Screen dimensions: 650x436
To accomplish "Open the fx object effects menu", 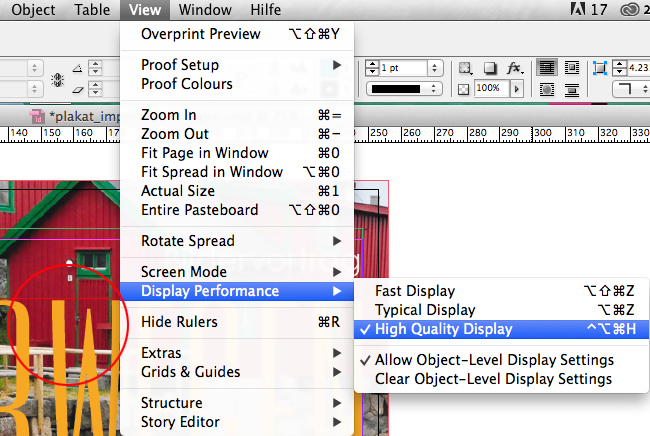I will [514, 68].
